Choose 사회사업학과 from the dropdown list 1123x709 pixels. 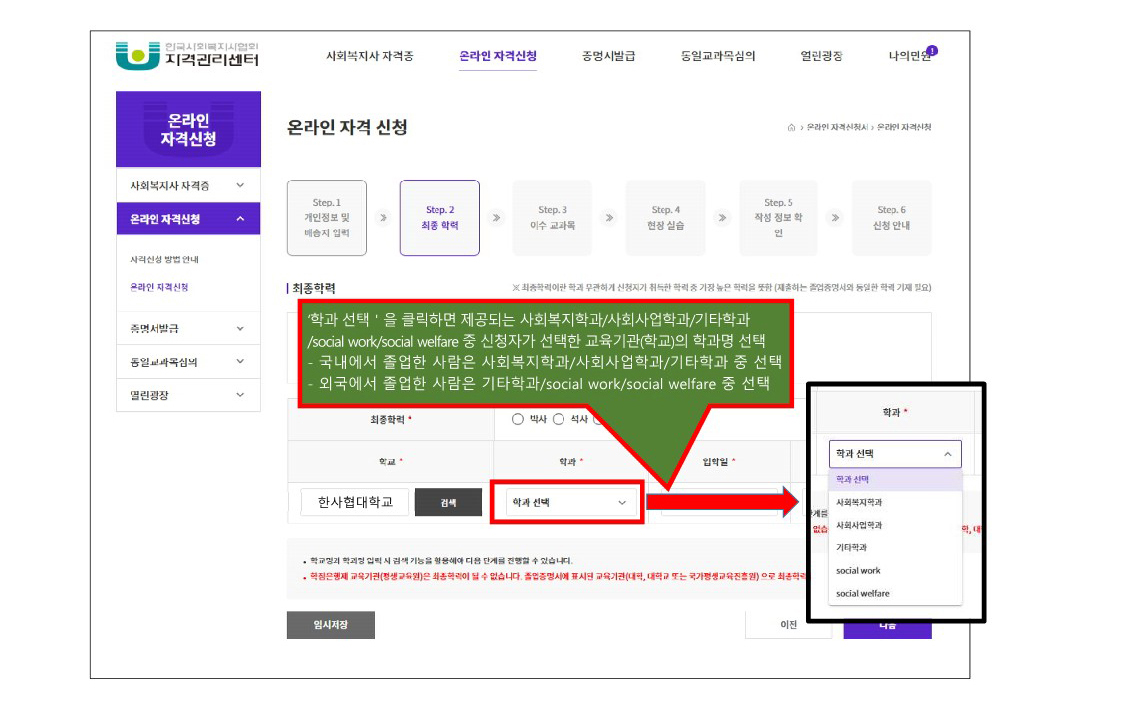tap(895, 525)
